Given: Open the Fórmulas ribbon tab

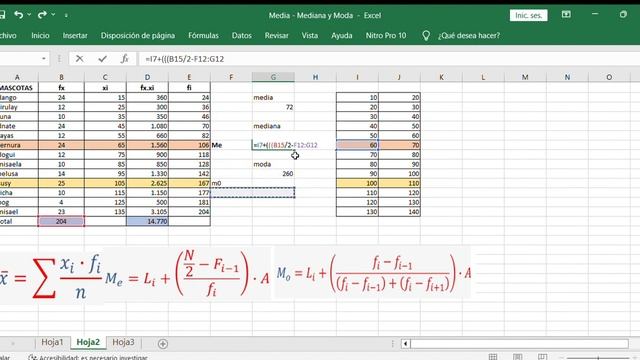Looking at the screenshot, I should pyautogui.click(x=203, y=36).
